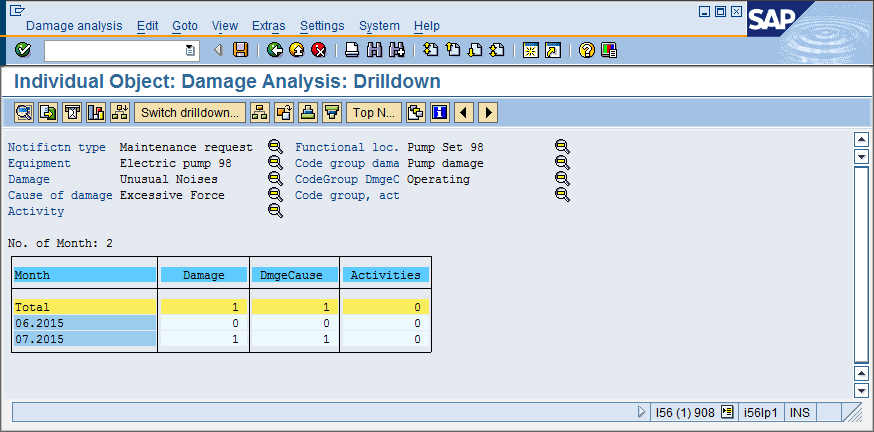This screenshot has height=432, width=874.
Task: Click the hierarchy structure icon after Switch drilldown
Action: click(x=259, y=113)
